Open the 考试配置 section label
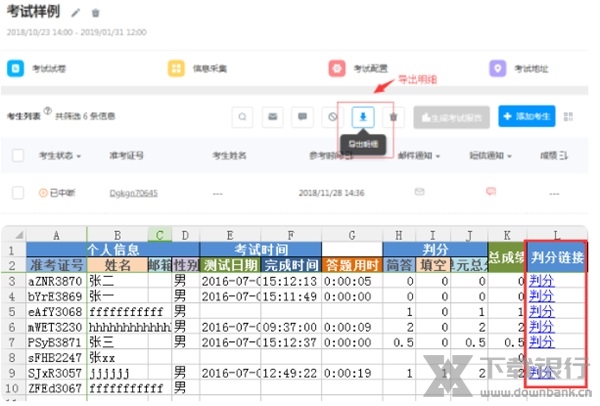The width and height of the screenshot is (600, 406). [370, 69]
